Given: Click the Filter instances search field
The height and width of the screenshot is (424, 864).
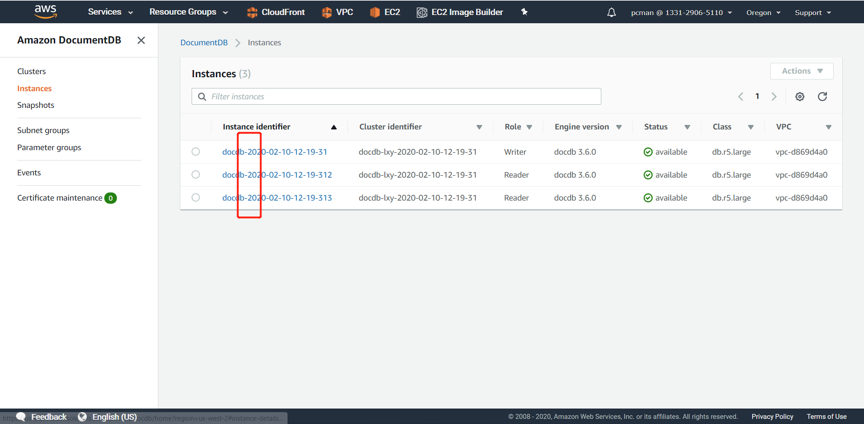Looking at the screenshot, I should (x=400, y=97).
